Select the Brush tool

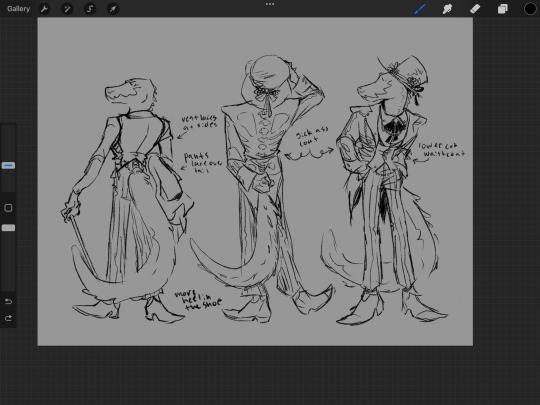tap(420, 9)
